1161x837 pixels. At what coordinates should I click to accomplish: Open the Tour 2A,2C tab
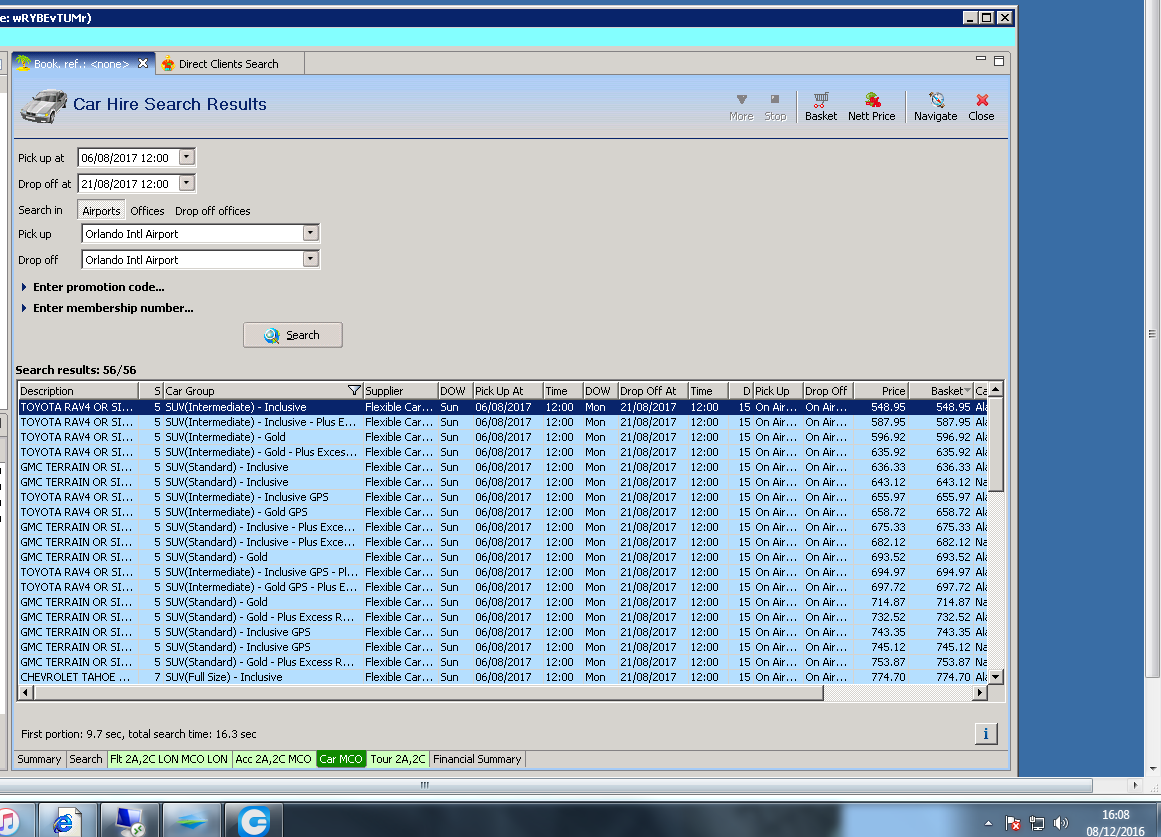pyautogui.click(x=398, y=758)
